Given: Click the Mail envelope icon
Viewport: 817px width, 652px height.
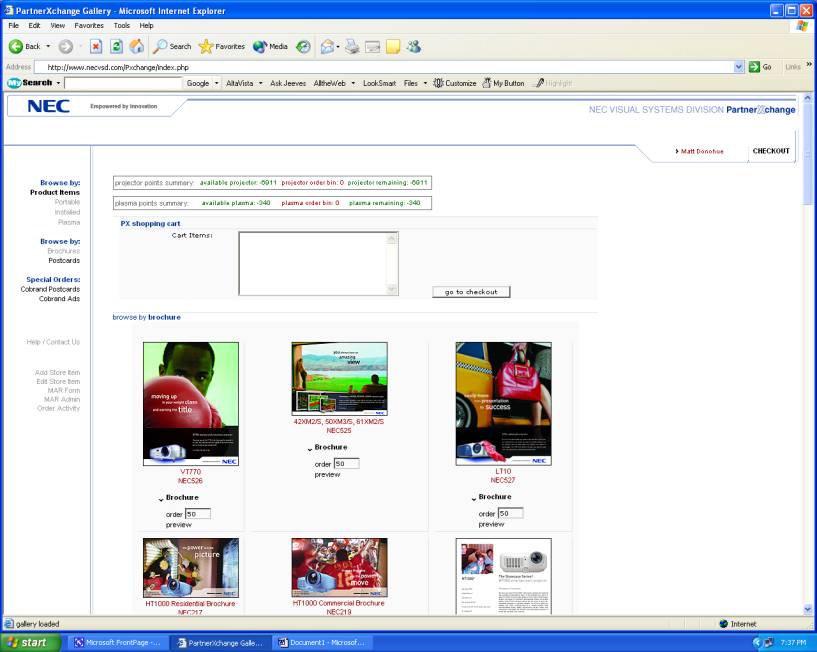Looking at the screenshot, I should [327, 46].
